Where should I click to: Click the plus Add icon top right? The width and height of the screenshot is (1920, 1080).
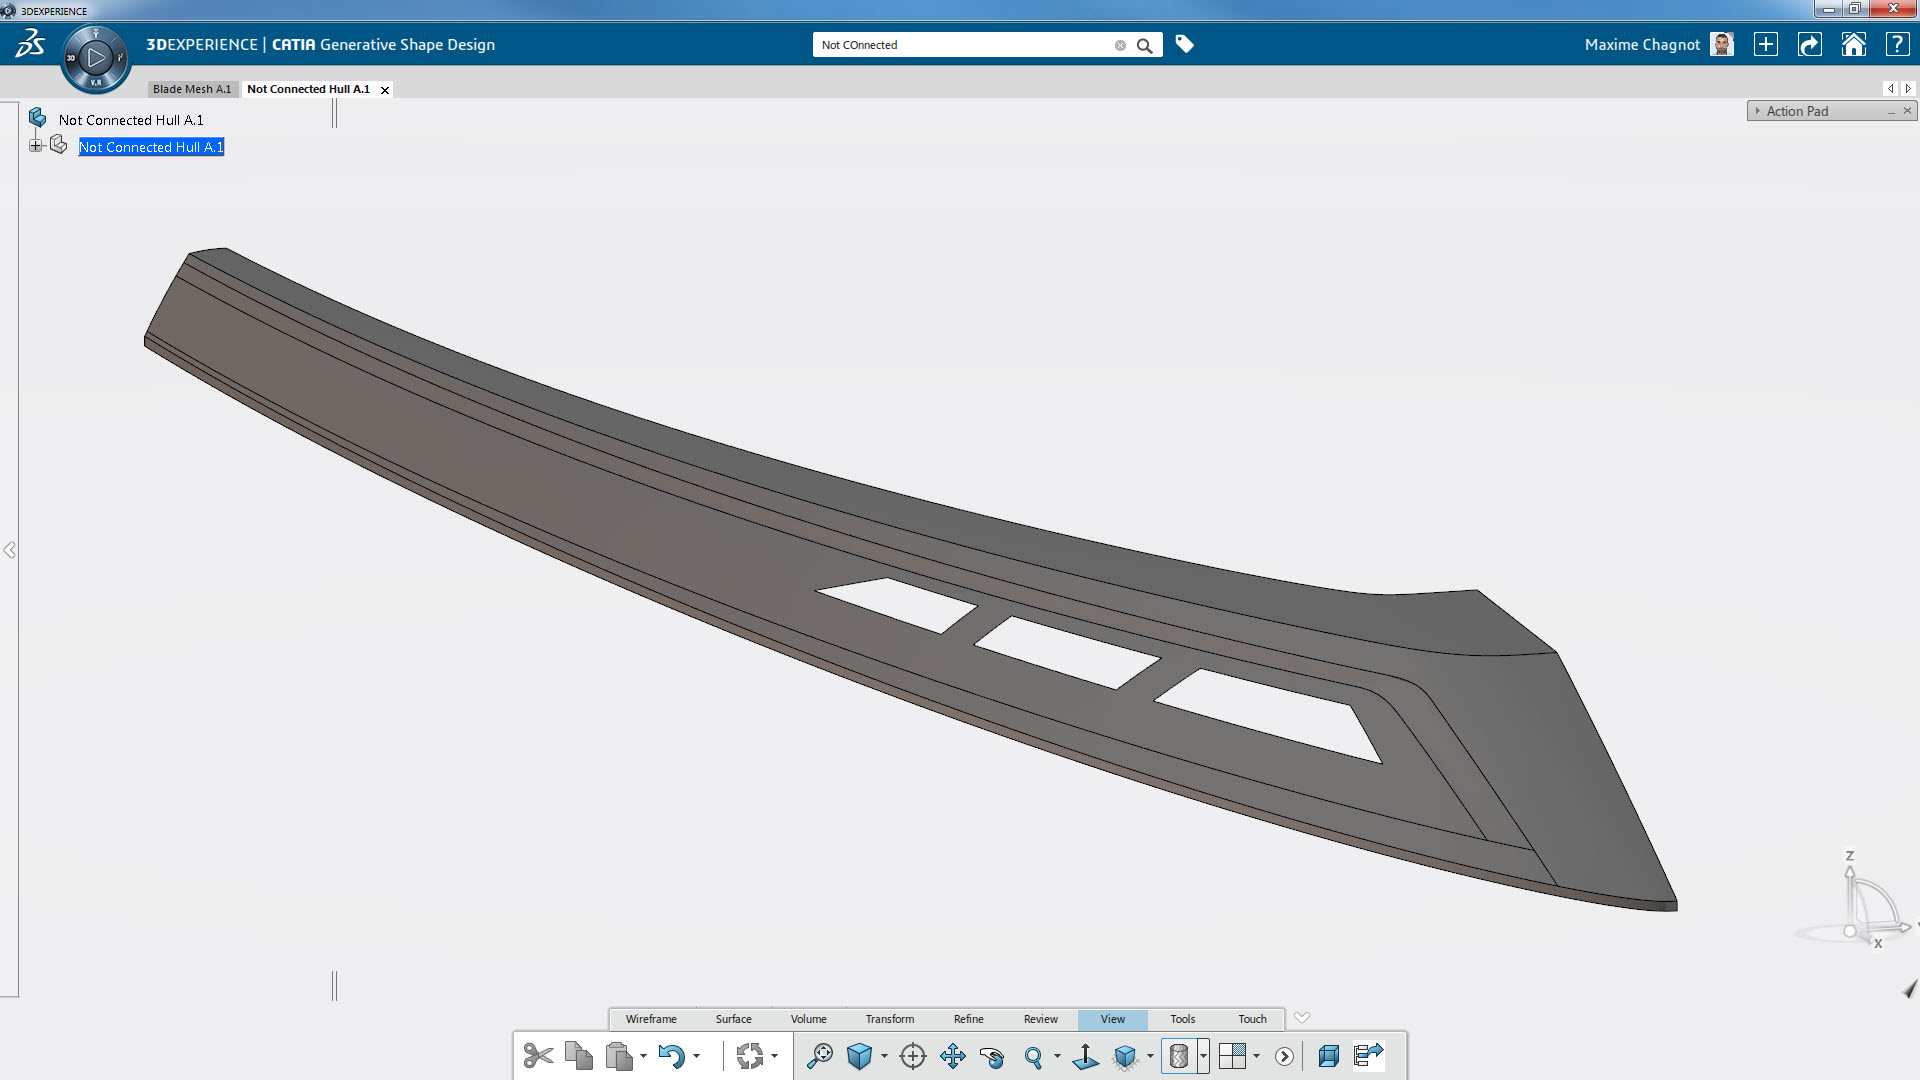tap(1766, 44)
